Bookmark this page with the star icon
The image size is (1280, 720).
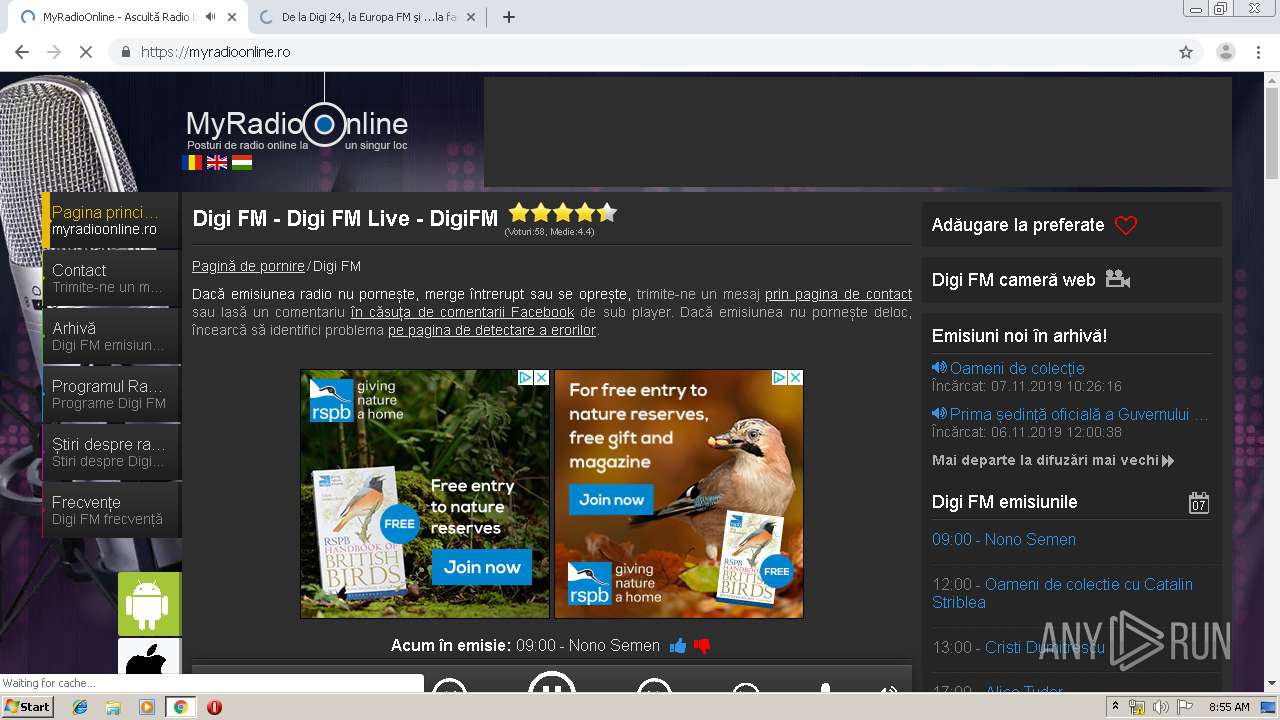(x=1186, y=52)
